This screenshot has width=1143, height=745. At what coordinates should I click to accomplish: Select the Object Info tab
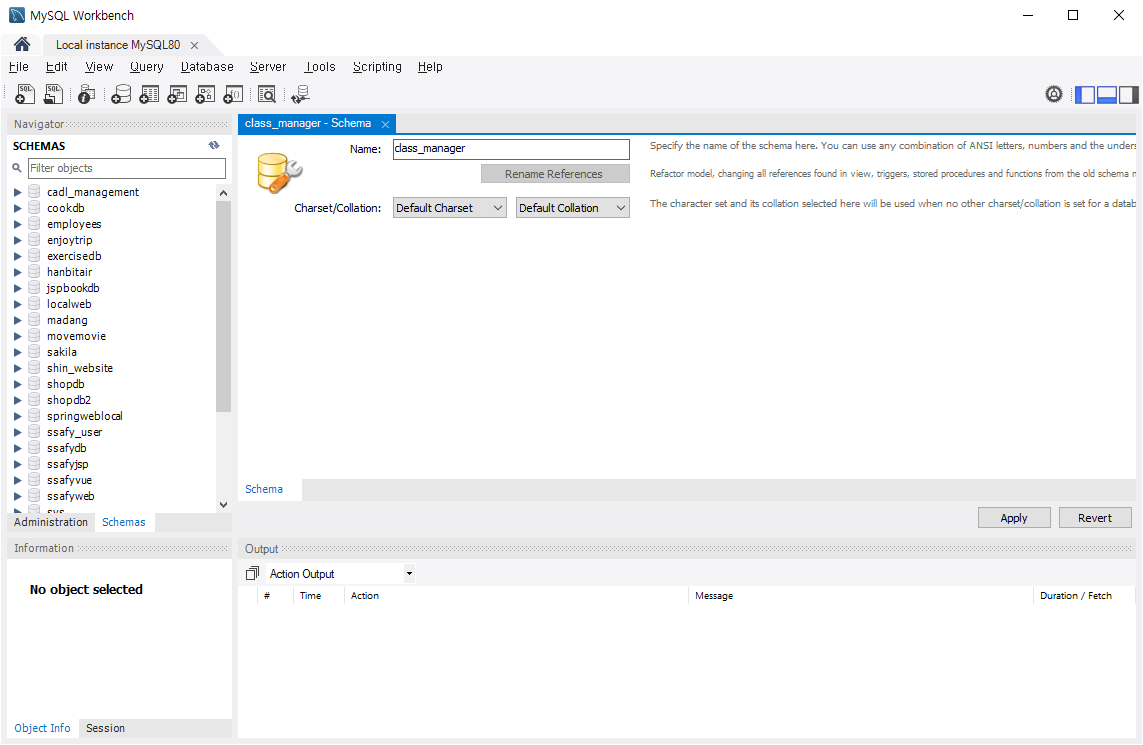click(x=42, y=728)
